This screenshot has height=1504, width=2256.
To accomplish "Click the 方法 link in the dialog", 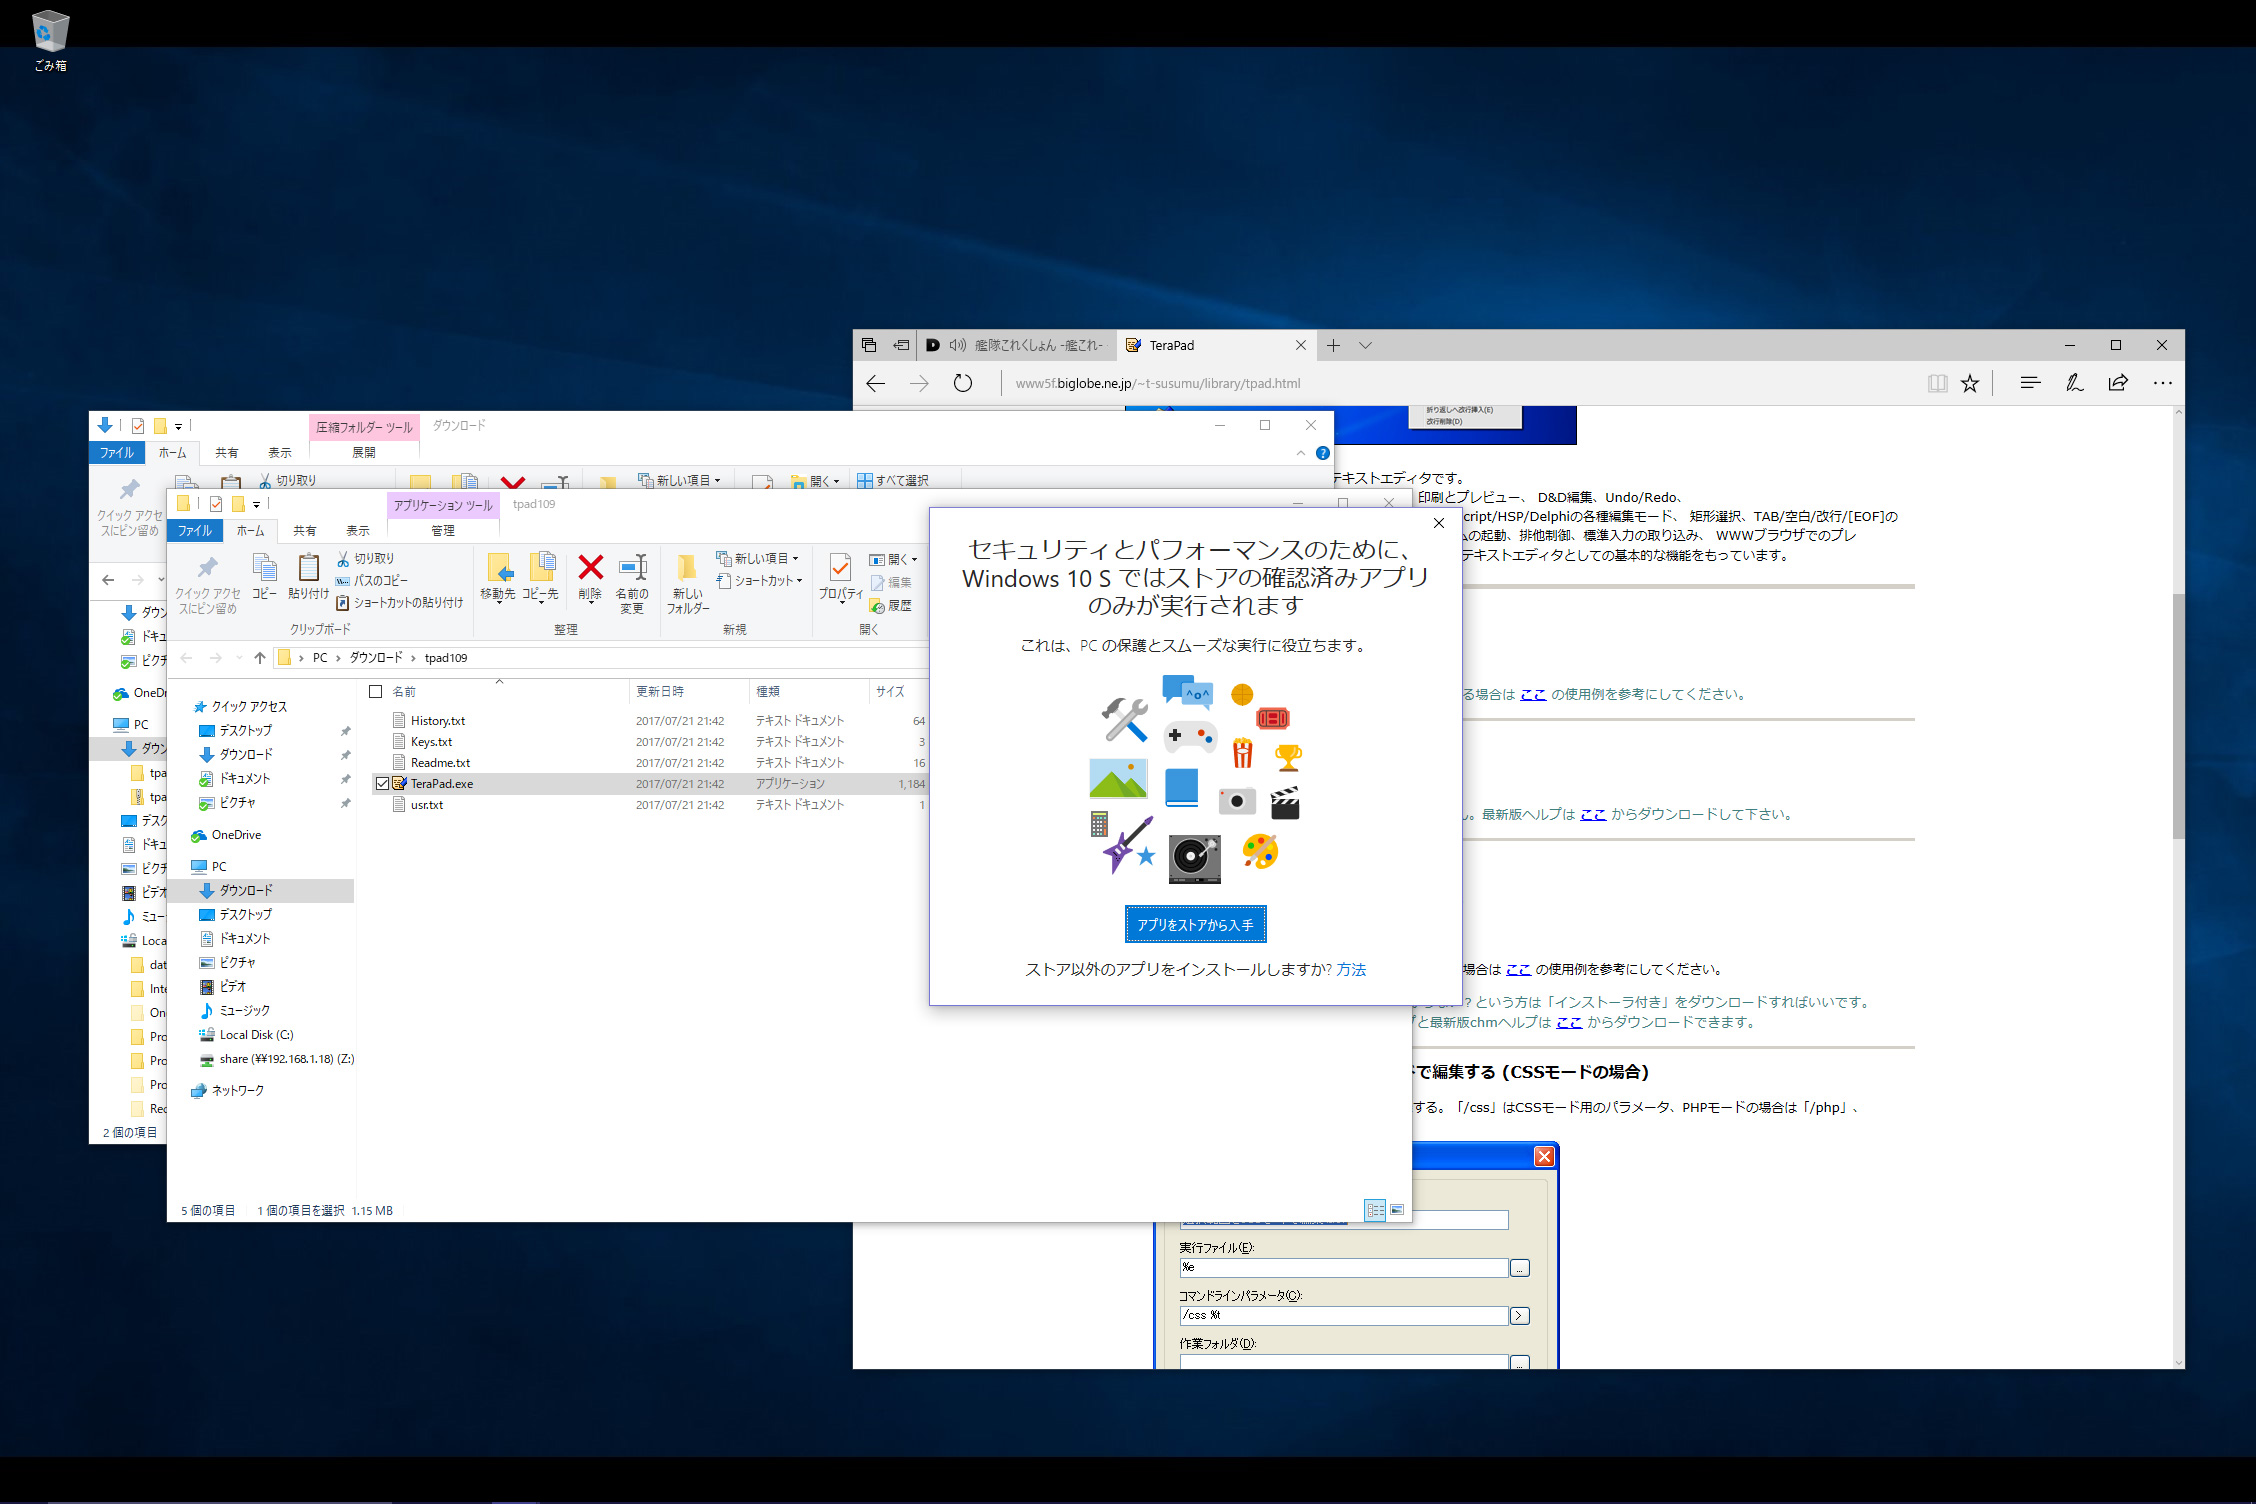I will coord(1351,969).
